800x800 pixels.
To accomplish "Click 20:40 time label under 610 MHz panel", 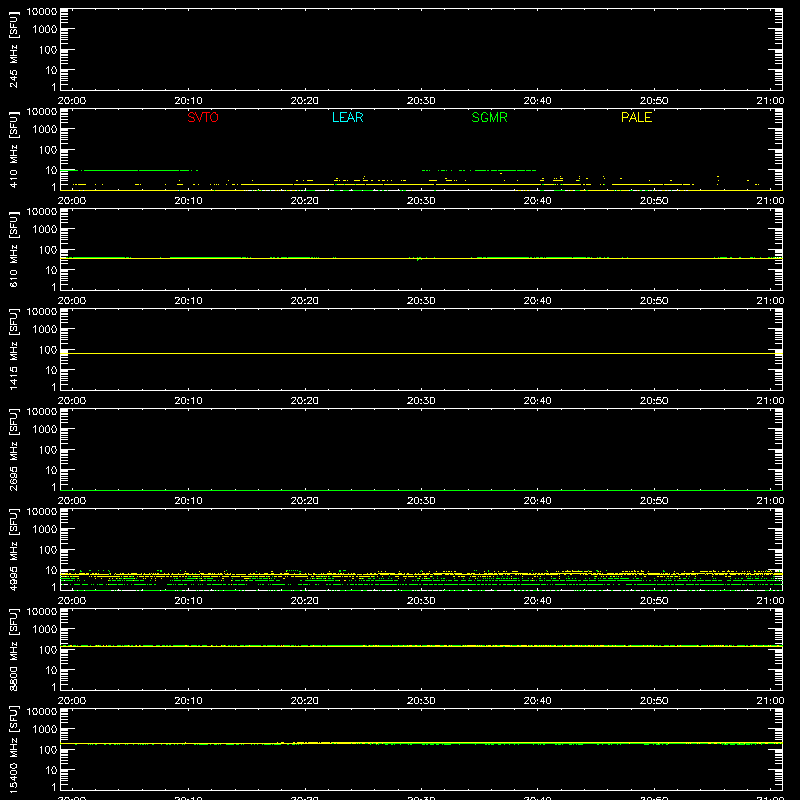I will (x=537, y=301).
